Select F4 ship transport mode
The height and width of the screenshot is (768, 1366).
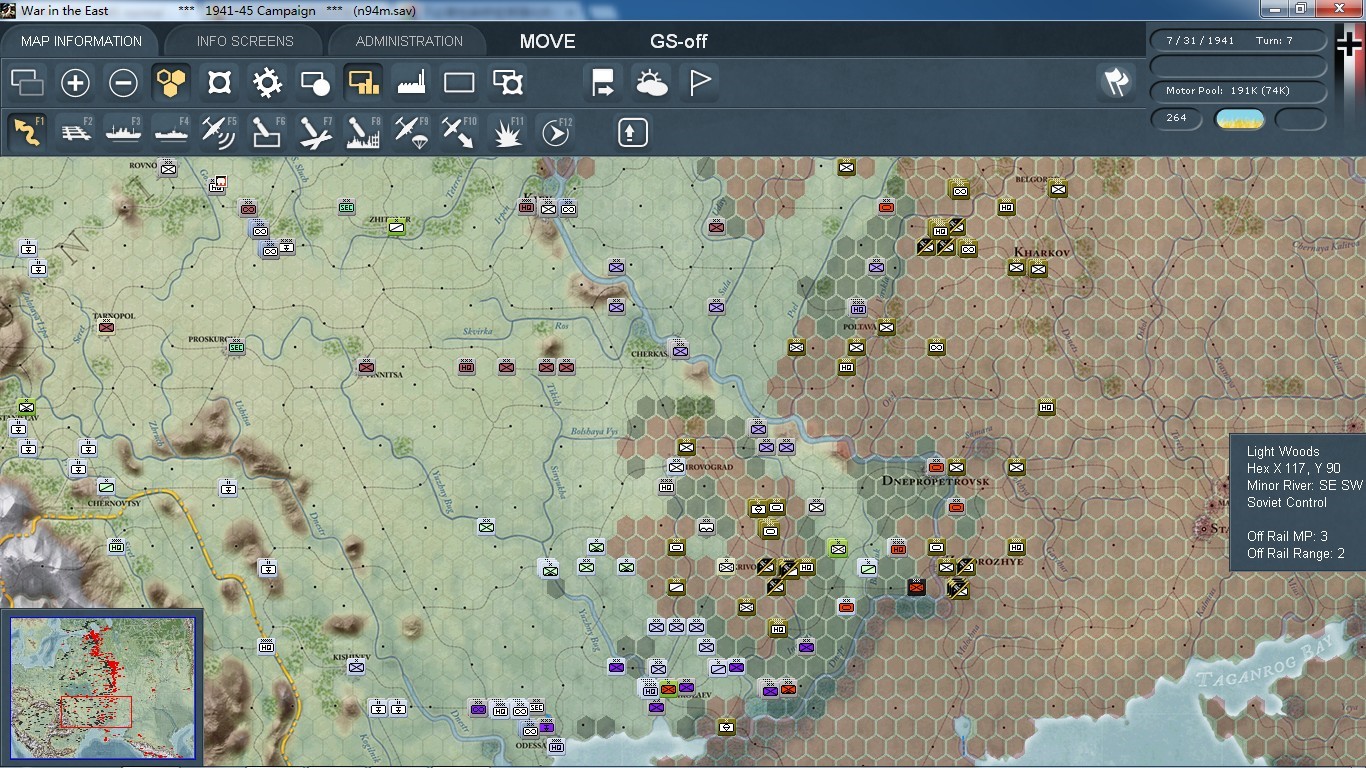(171, 131)
